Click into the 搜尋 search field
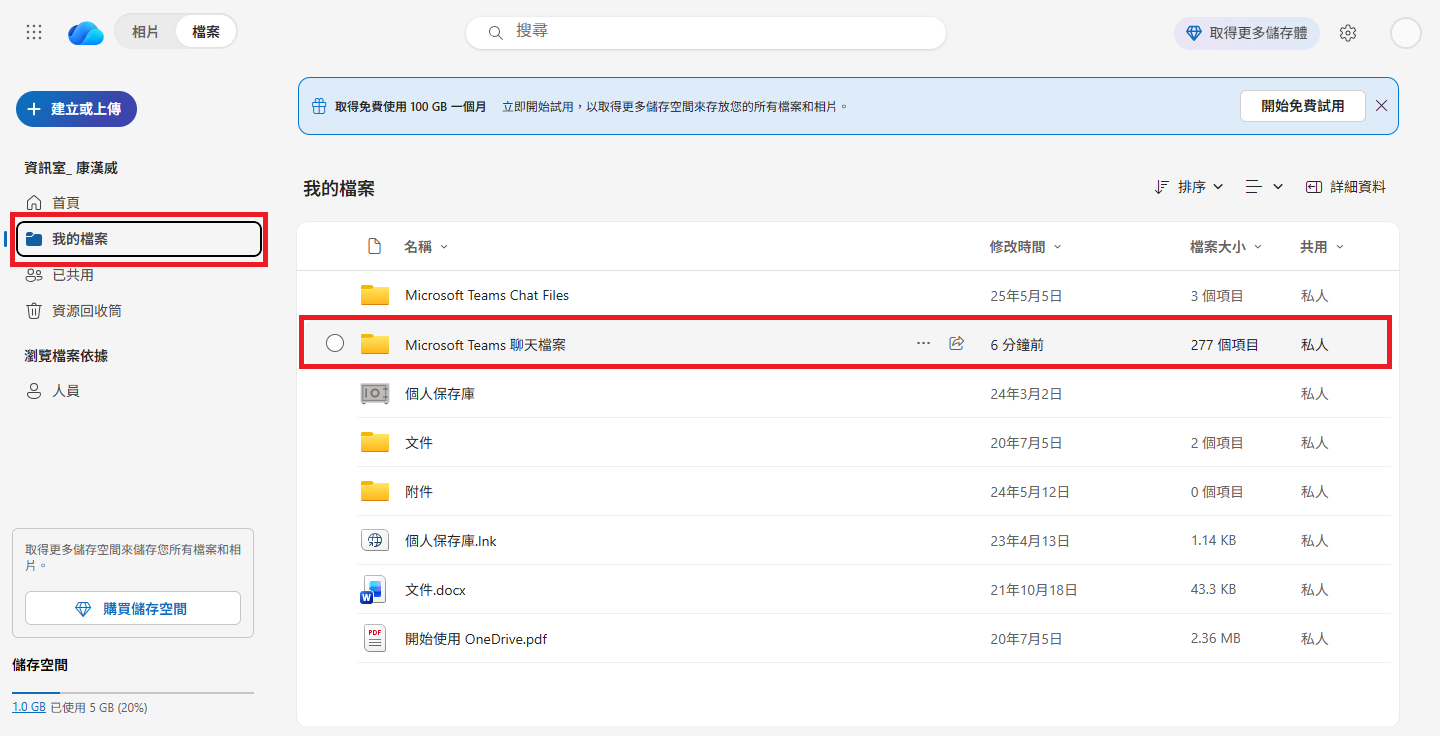Screen dimensions: 1440x736 coord(706,32)
